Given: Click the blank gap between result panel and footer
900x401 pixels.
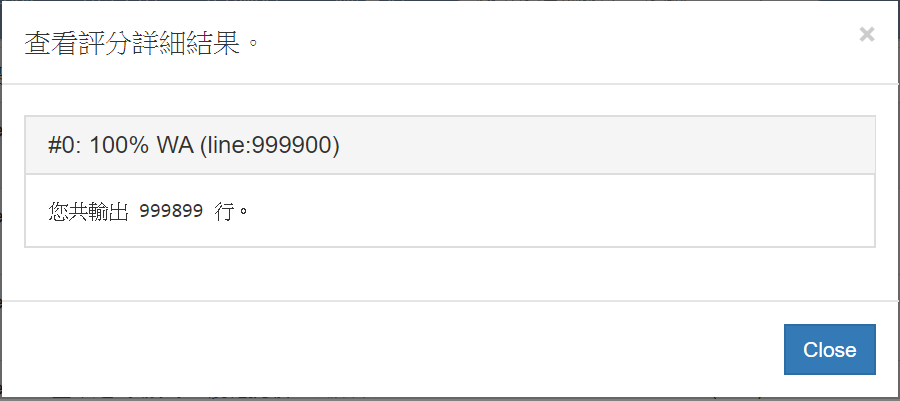Looking at the screenshot, I should click(450, 273).
